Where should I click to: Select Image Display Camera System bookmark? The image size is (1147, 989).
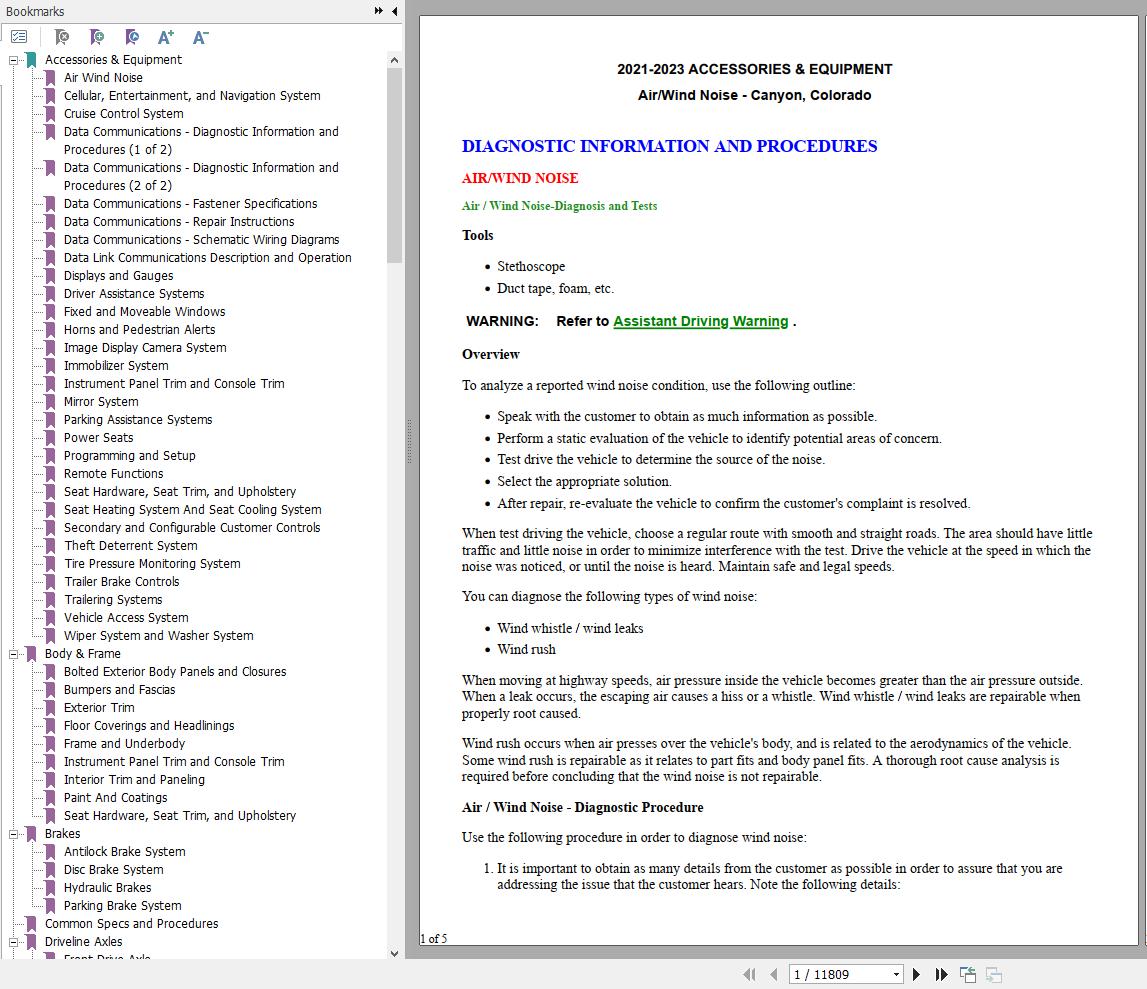pyautogui.click(x=145, y=347)
